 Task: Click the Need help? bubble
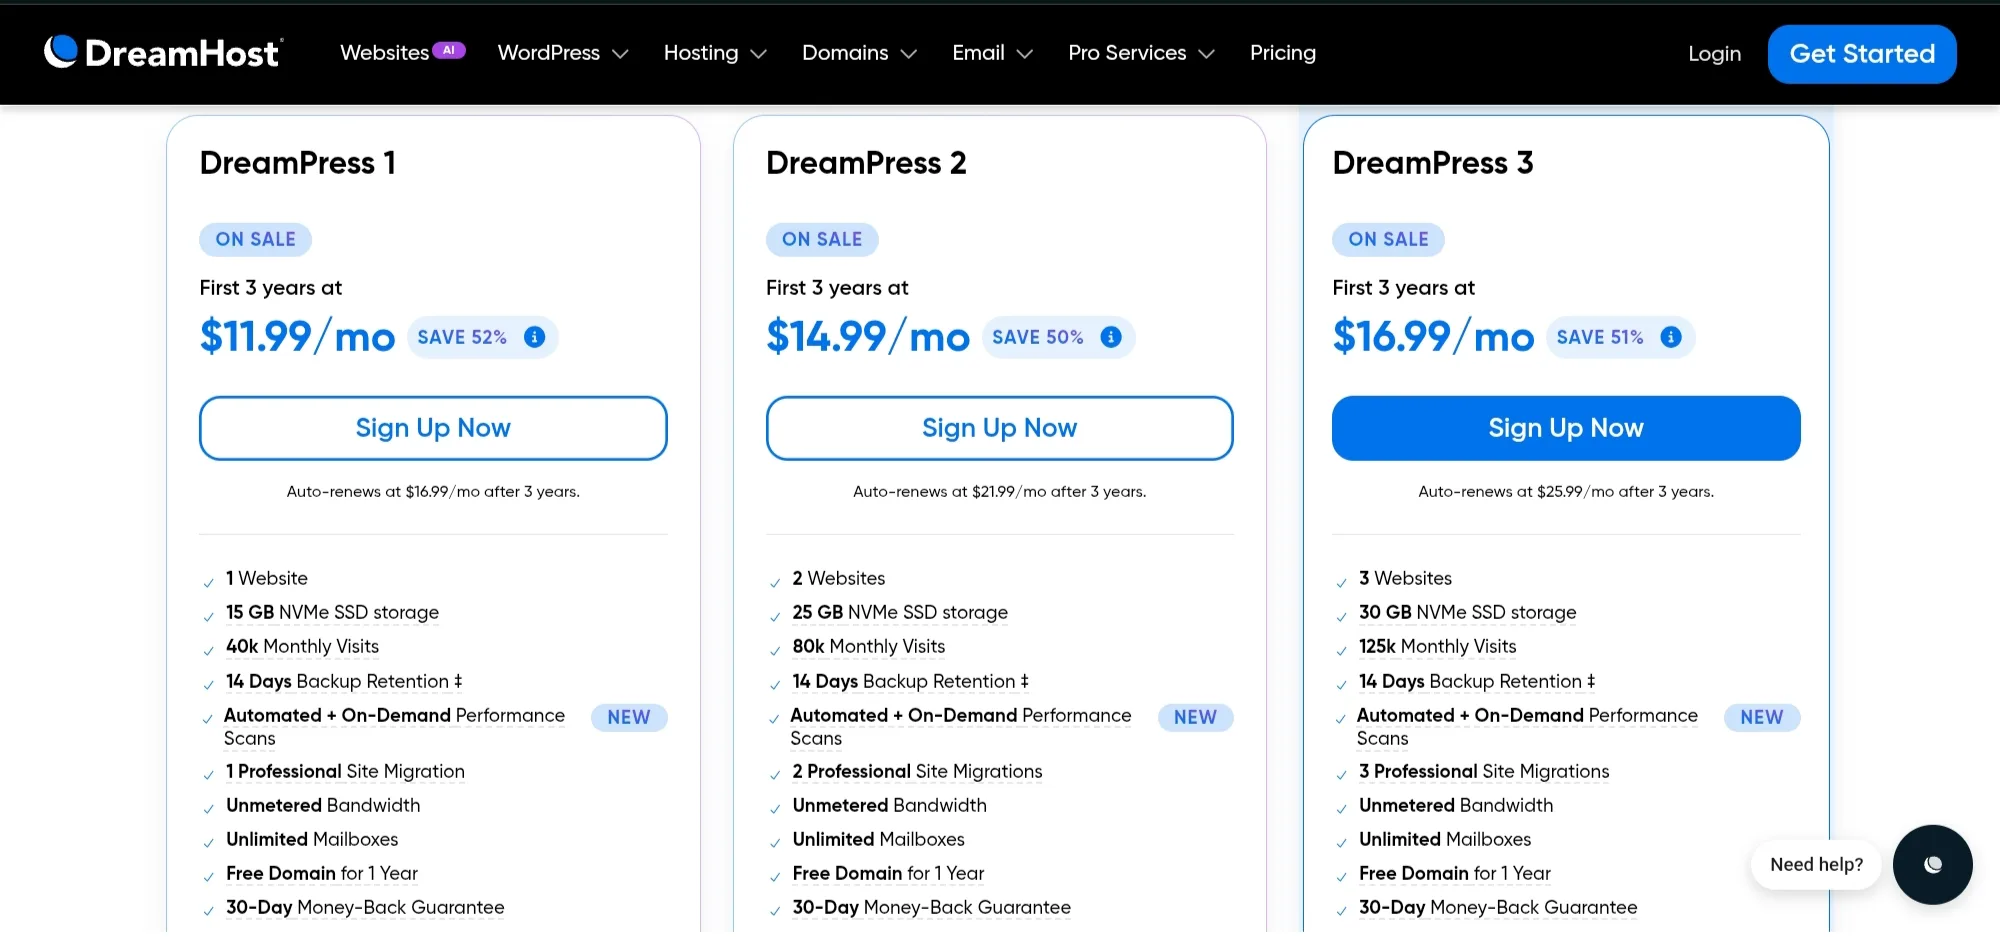(1816, 864)
